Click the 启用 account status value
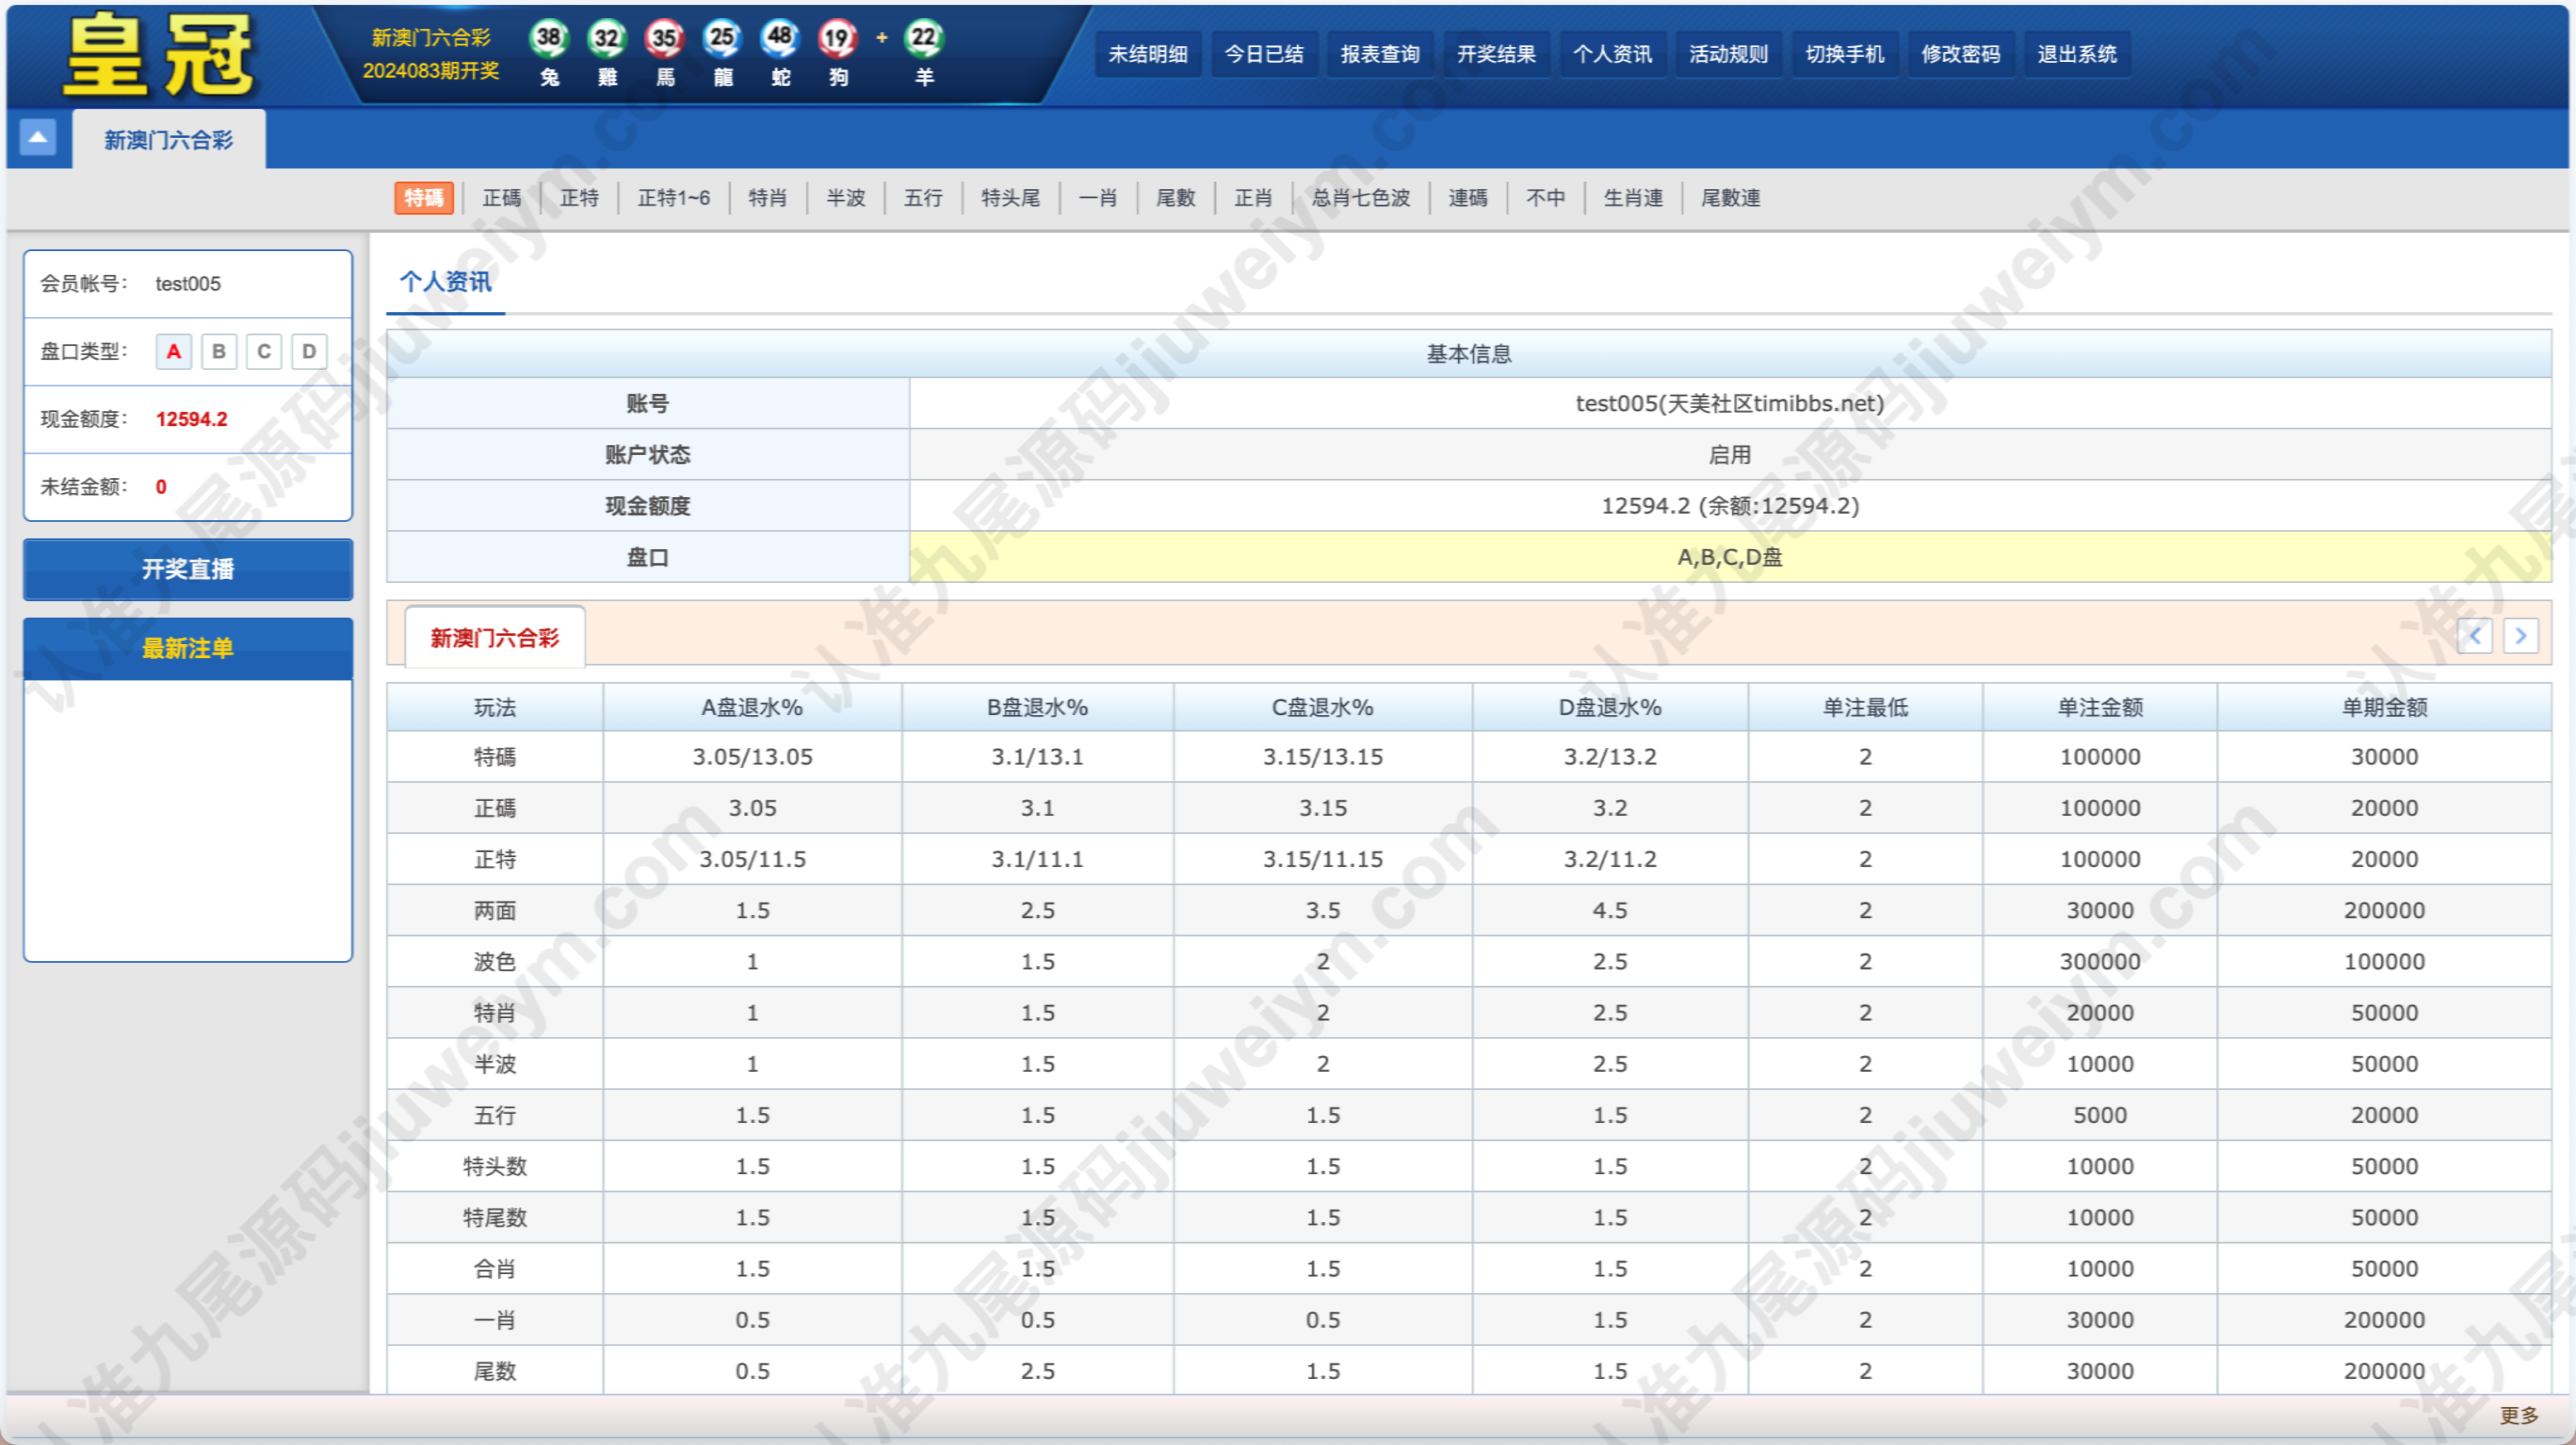The image size is (2576, 1445). pos(1730,455)
